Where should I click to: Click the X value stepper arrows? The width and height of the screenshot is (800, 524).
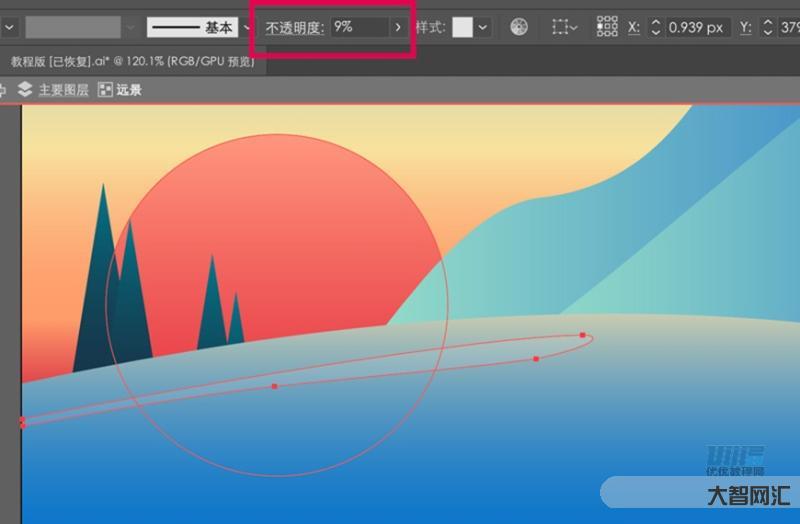click(x=656, y=27)
